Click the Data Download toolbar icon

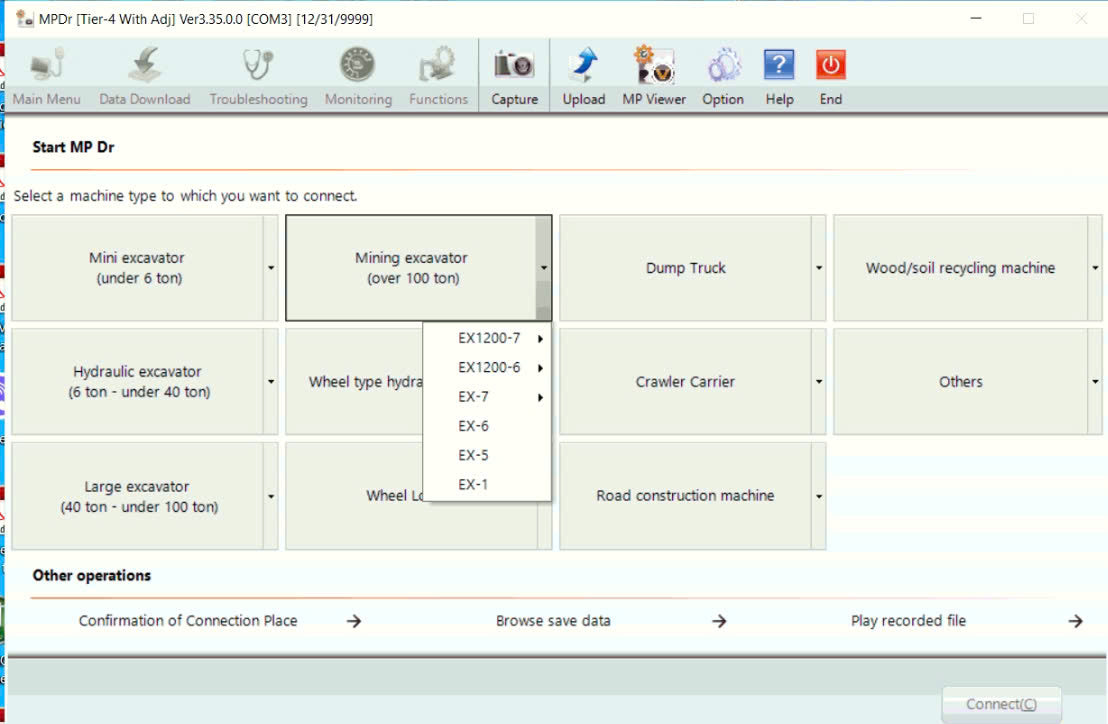tap(145, 66)
